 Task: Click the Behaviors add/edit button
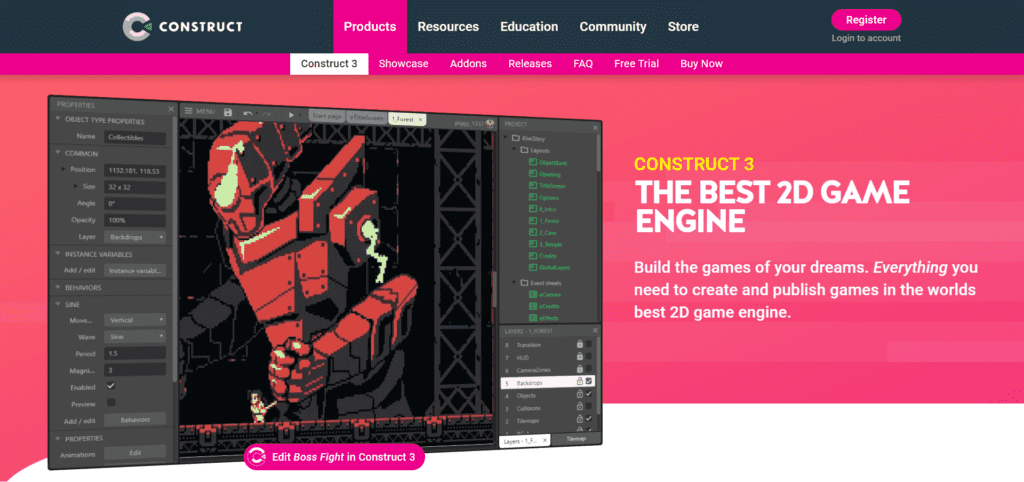pos(135,419)
